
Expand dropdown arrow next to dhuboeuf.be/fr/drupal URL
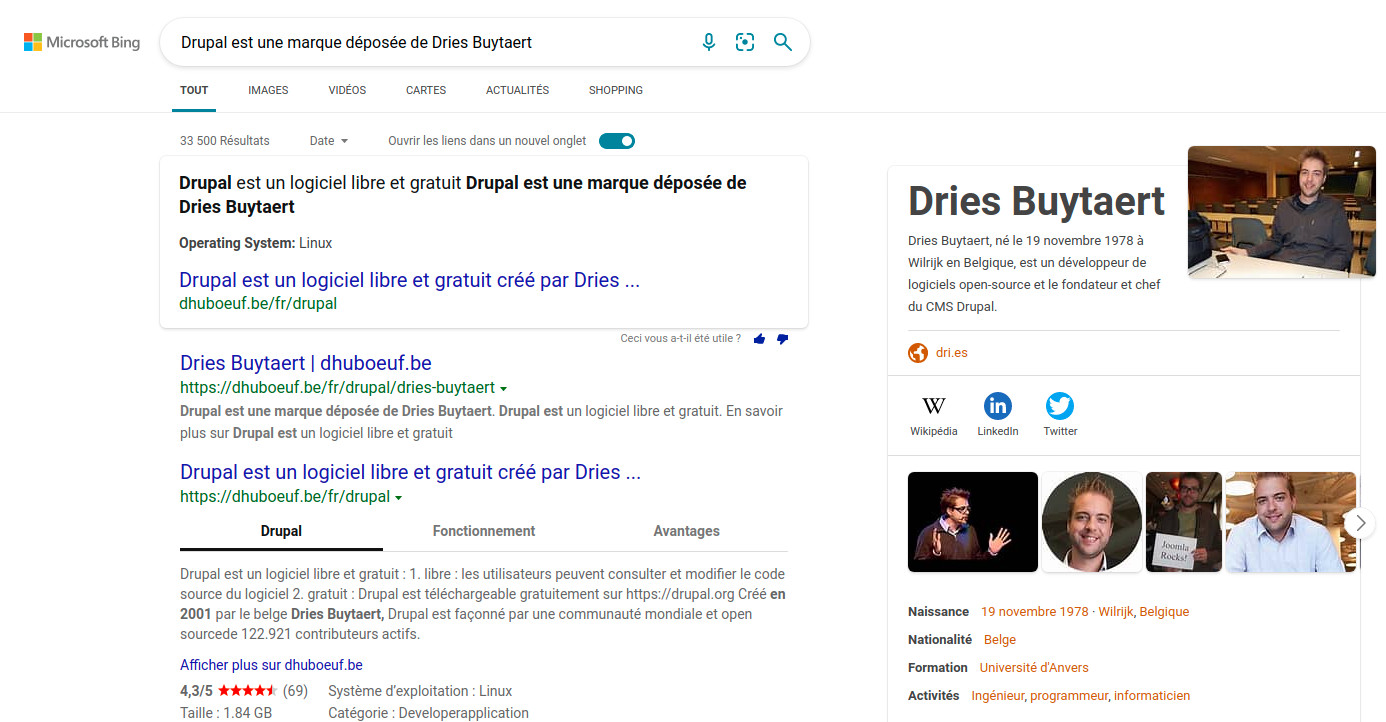pyautogui.click(x=398, y=497)
